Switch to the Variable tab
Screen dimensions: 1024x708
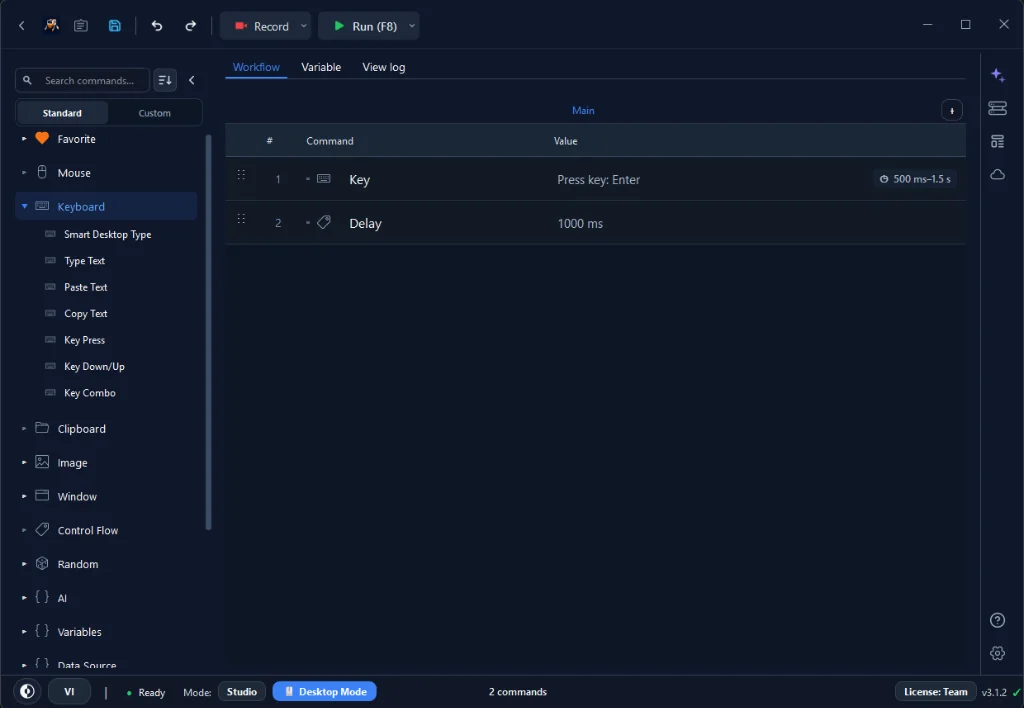pos(321,67)
